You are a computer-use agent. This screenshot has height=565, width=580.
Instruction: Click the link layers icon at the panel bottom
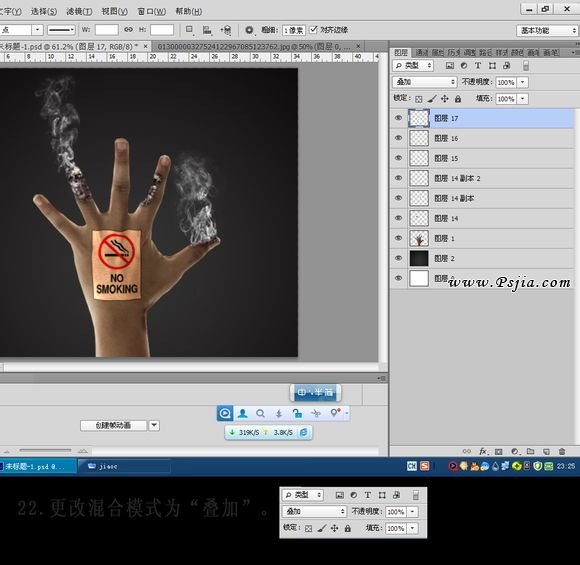tap(467, 451)
